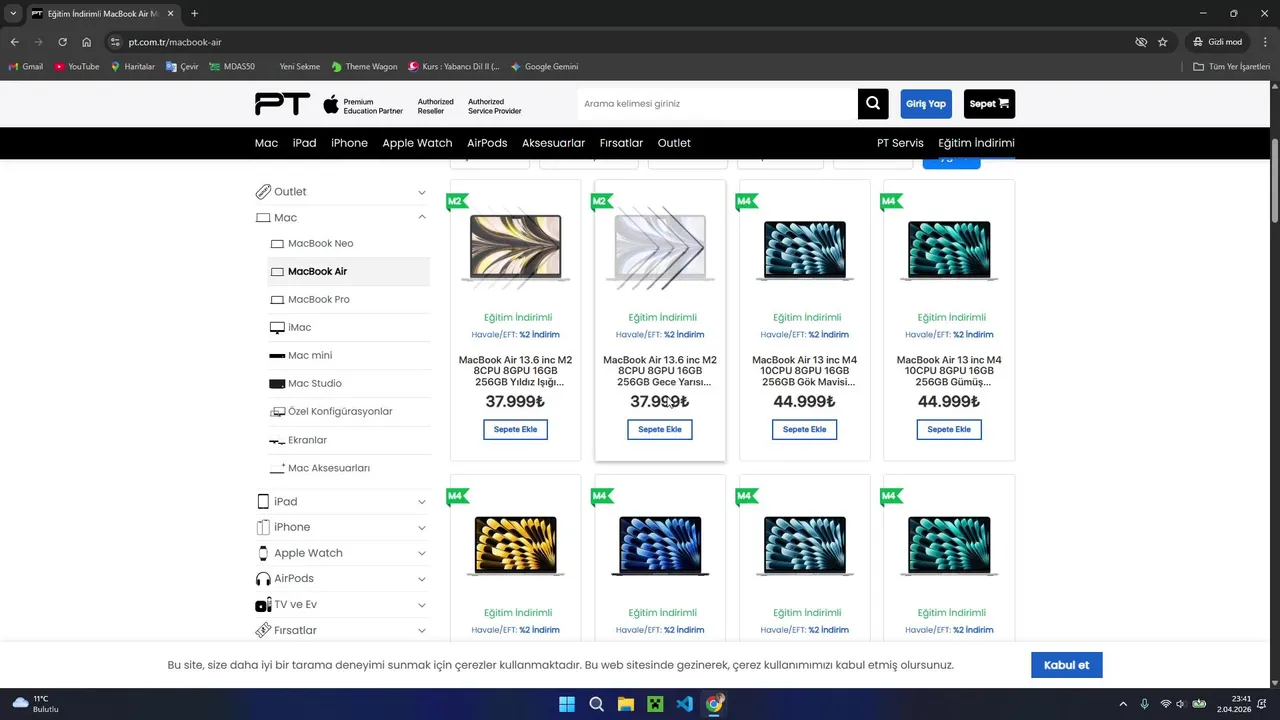The width and height of the screenshot is (1280, 720).
Task: Expand the Fırsatlar sidebar chevron
Action: tap(422, 630)
